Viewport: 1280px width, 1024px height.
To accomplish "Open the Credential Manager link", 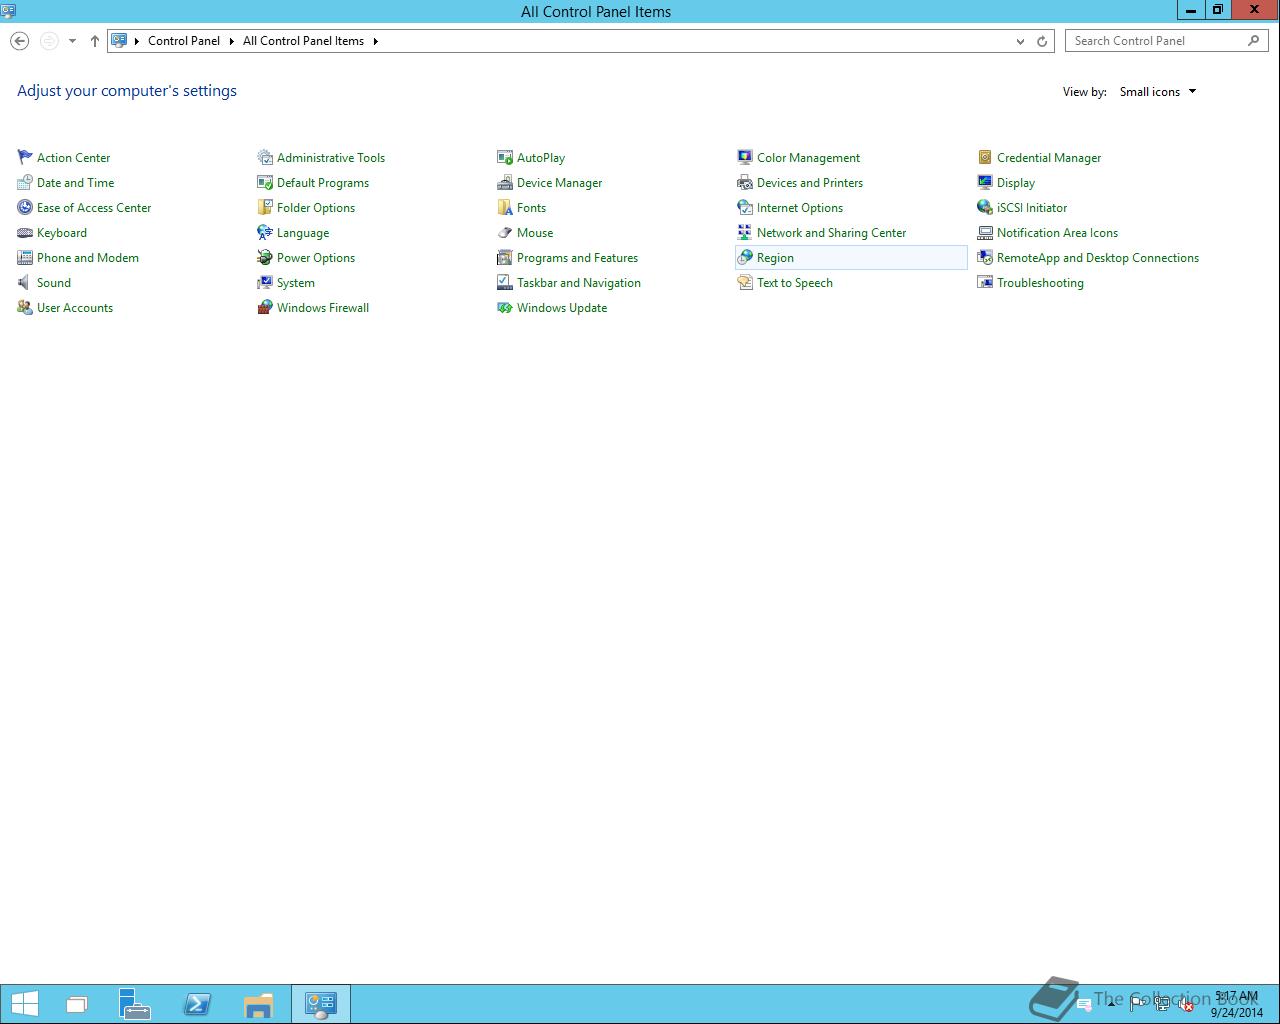I will 1048,157.
